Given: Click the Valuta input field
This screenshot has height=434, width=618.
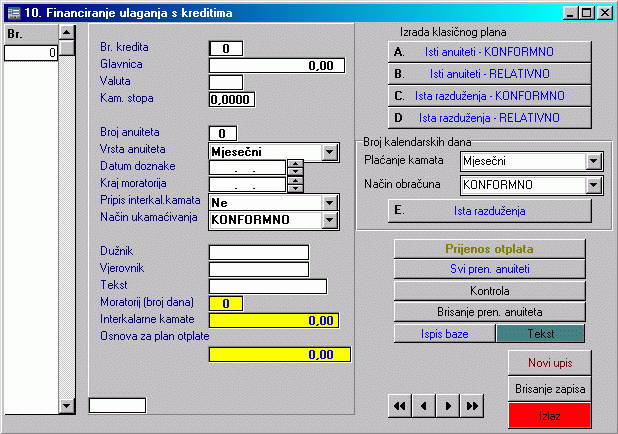Looking at the screenshot, I should point(226,82).
